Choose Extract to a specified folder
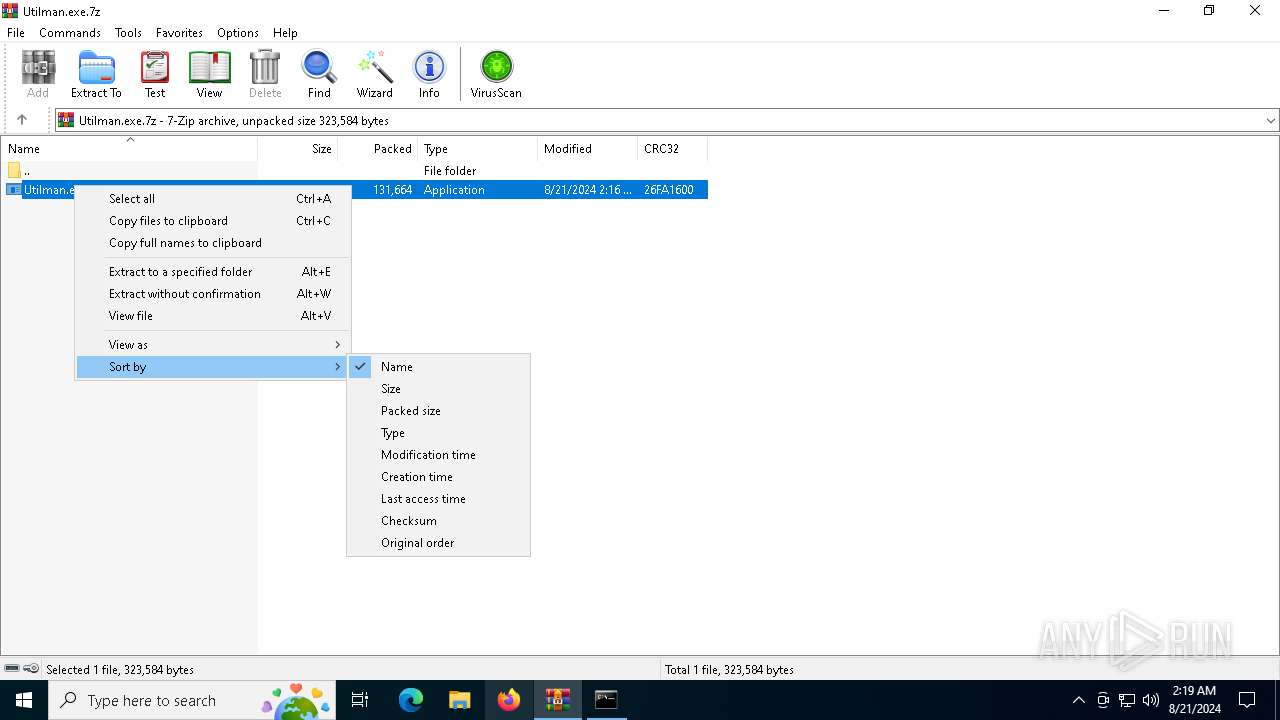 pyautogui.click(x=213, y=272)
